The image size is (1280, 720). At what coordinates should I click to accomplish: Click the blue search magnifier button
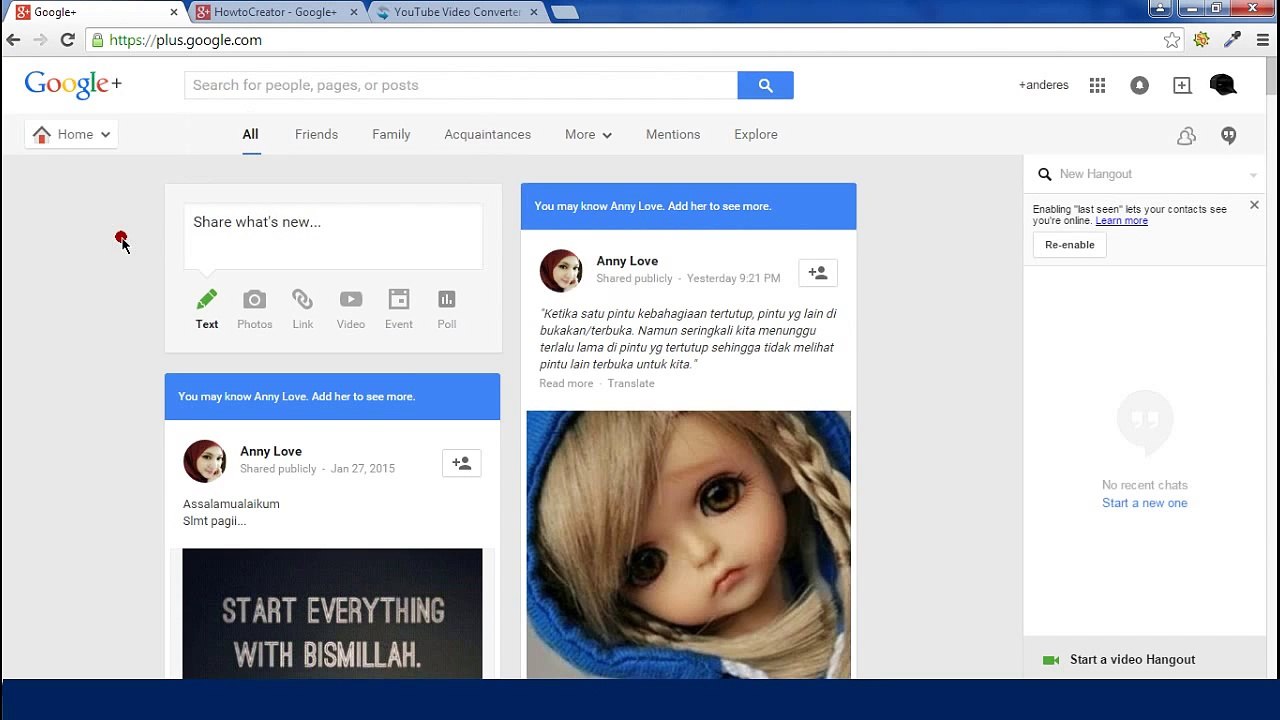pyautogui.click(x=765, y=85)
